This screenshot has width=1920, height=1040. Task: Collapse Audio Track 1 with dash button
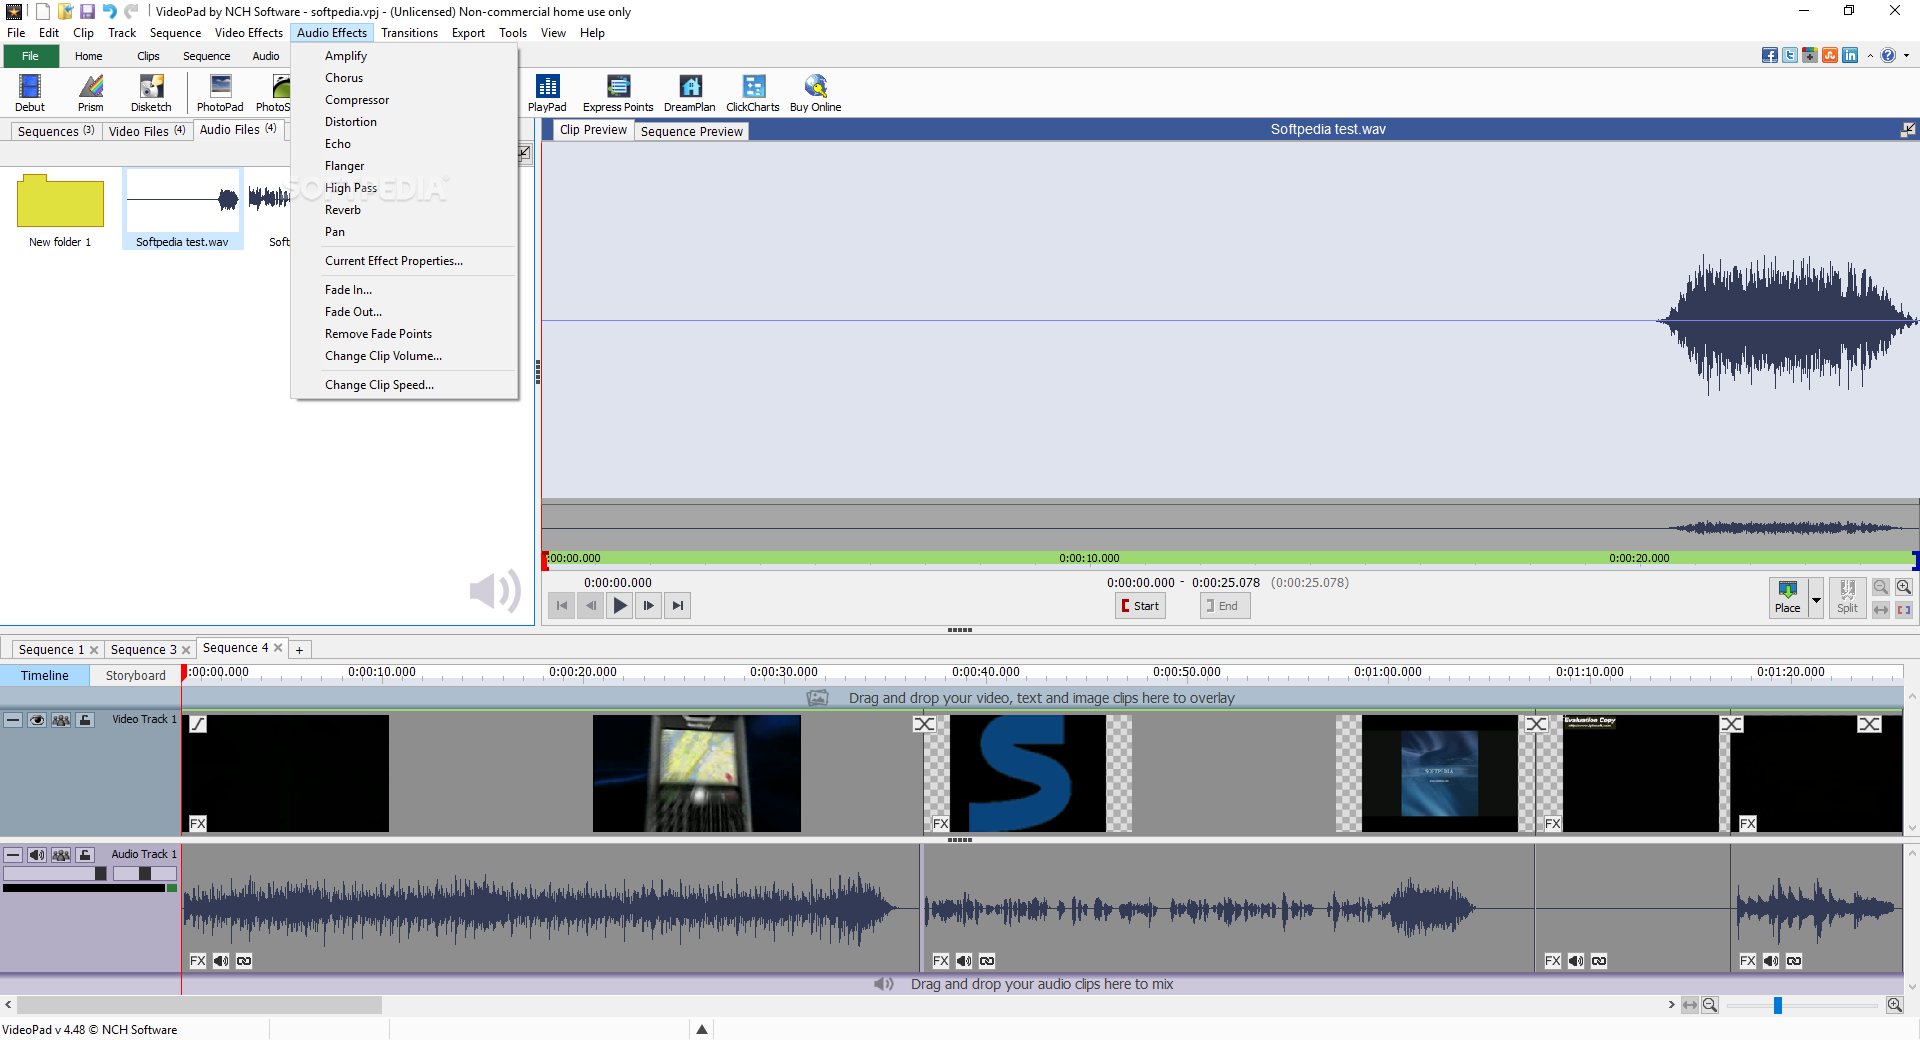coord(13,855)
